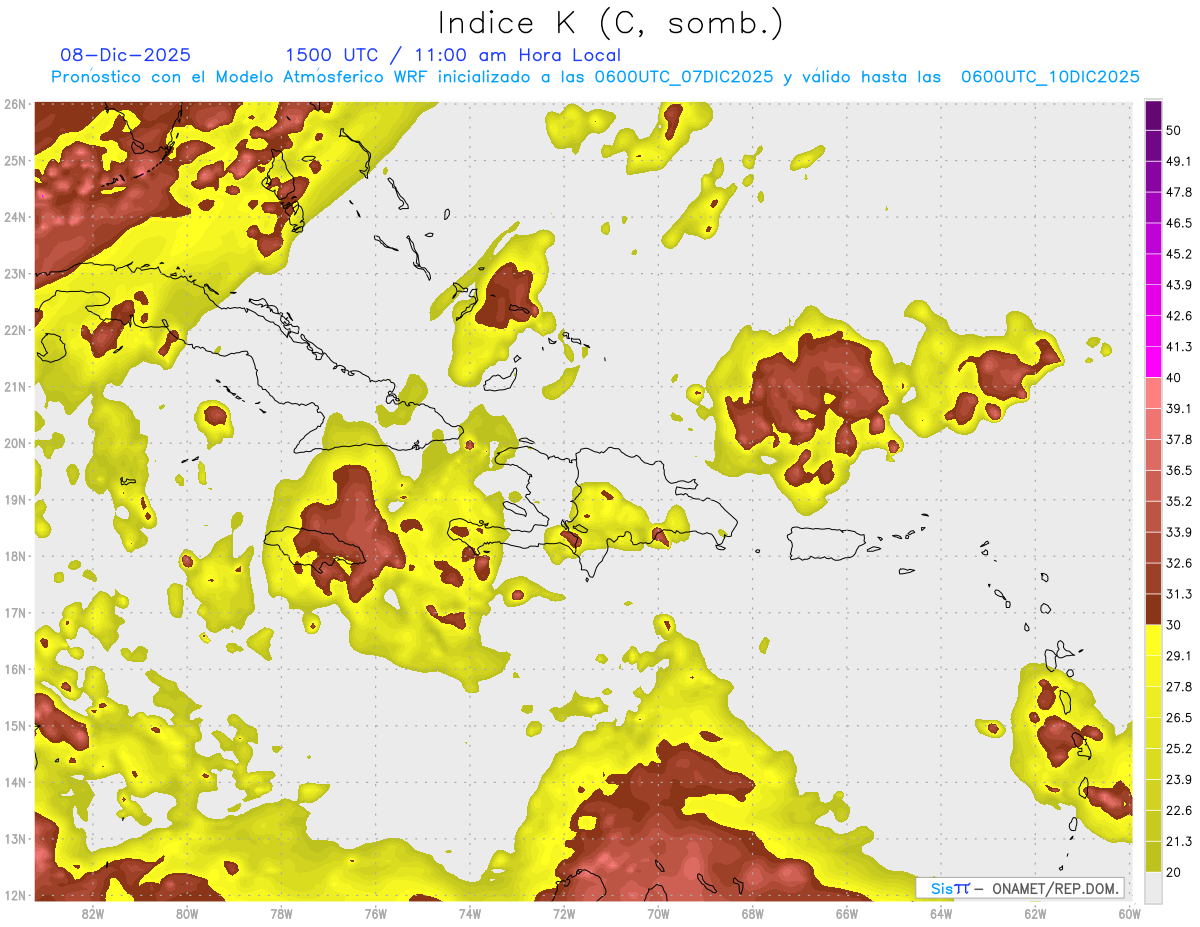Image resolution: width=1200 pixels, height=927 pixels.
Task: Click the legend value '36.5'
Action: (x=1179, y=470)
